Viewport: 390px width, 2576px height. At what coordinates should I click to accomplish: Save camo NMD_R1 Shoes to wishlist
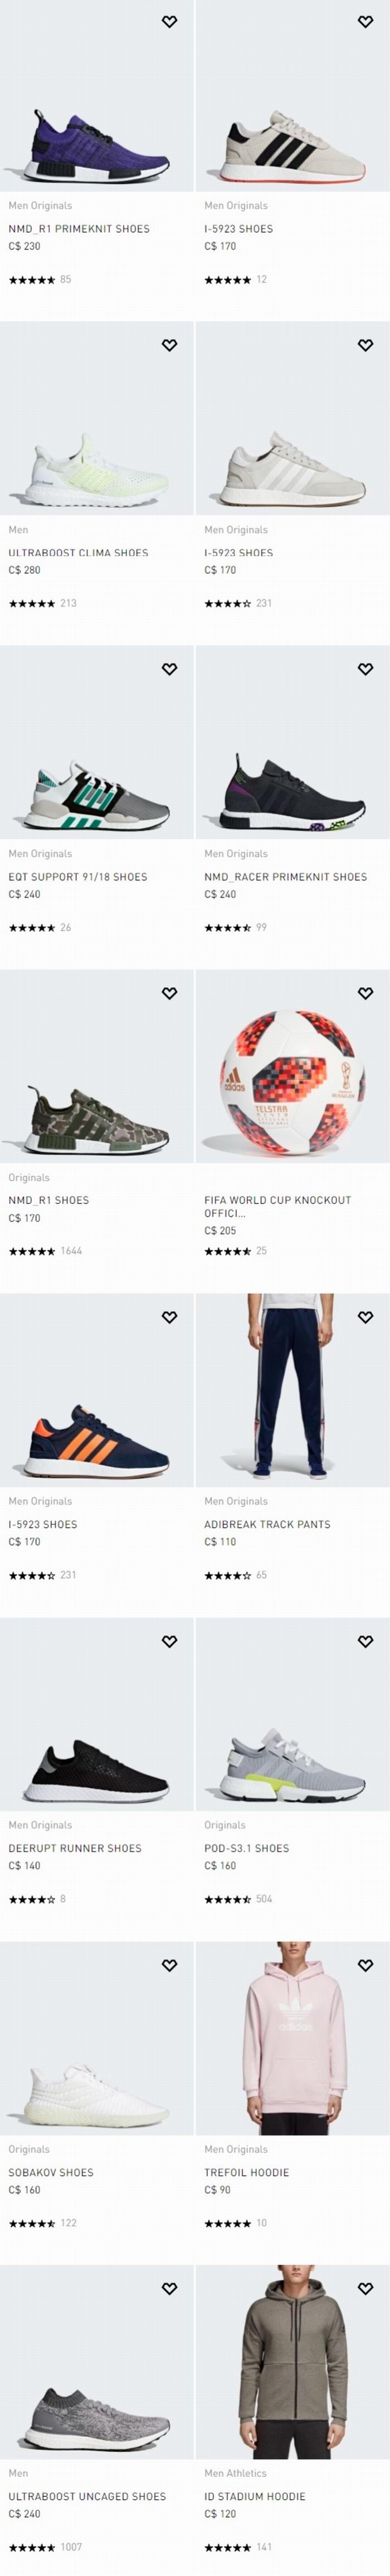pos(169,993)
